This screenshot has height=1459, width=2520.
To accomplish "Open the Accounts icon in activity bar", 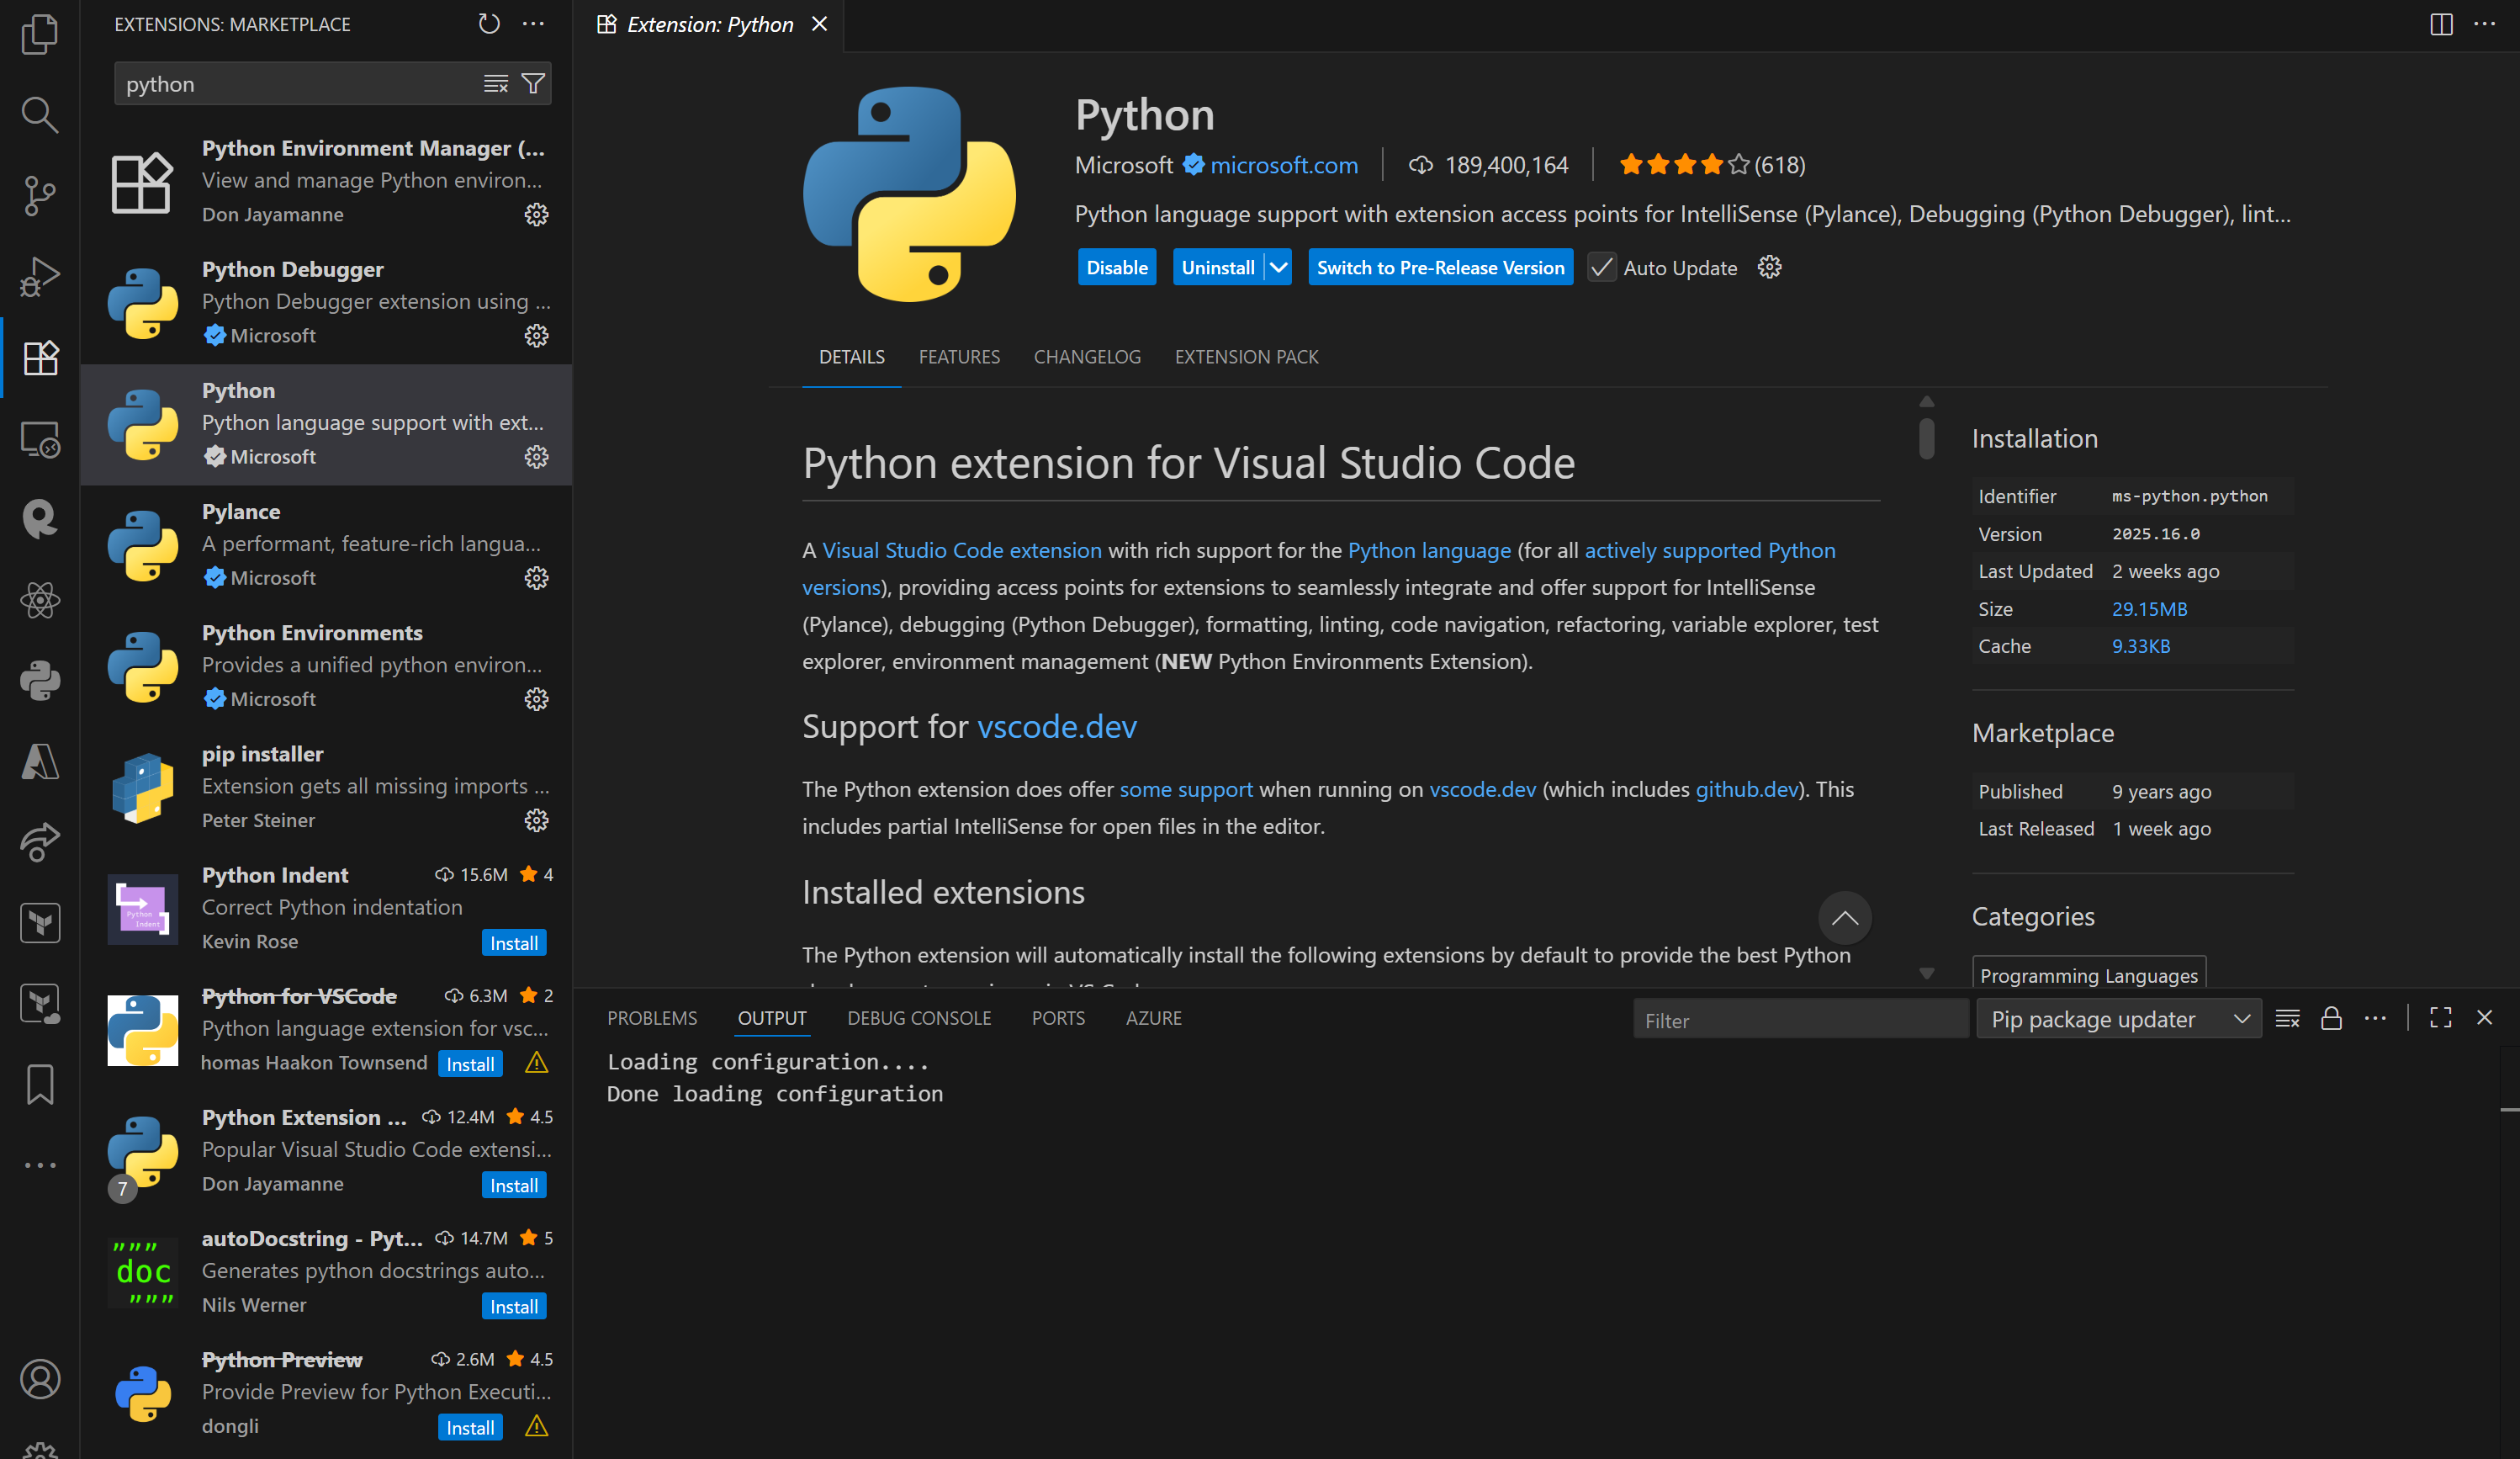I will coord(39,1379).
